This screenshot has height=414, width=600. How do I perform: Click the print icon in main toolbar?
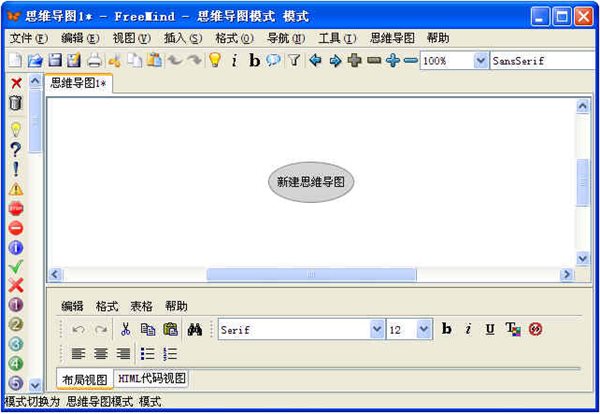(x=95, y=60)
